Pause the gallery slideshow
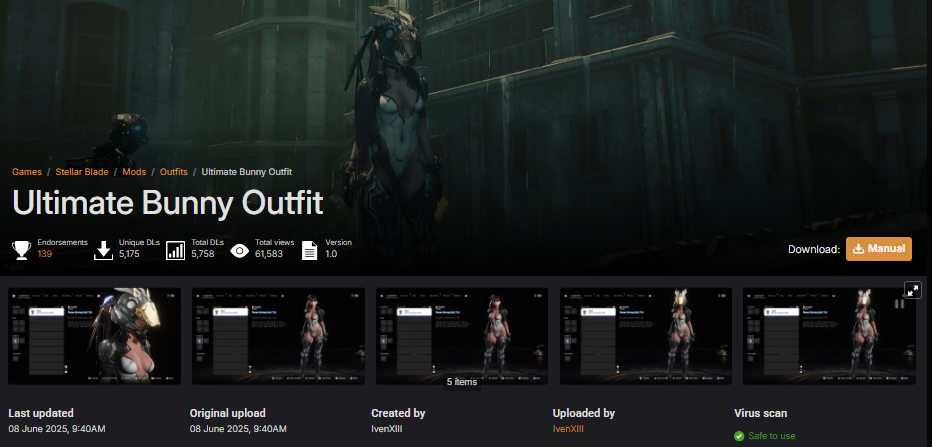 tap(899, 304)
